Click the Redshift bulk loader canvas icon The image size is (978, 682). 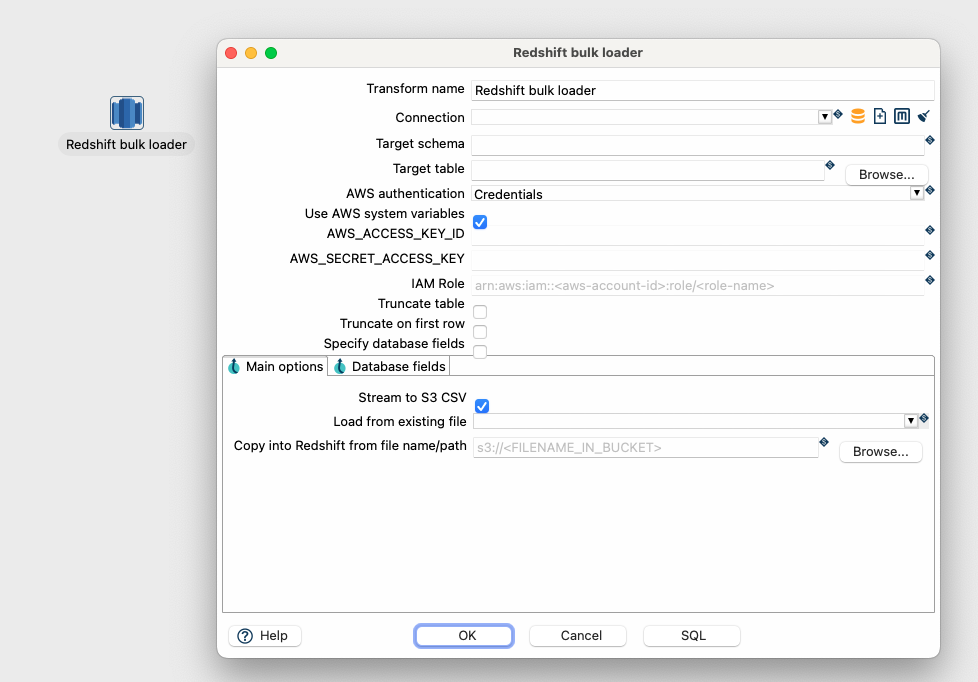[127, 113]
